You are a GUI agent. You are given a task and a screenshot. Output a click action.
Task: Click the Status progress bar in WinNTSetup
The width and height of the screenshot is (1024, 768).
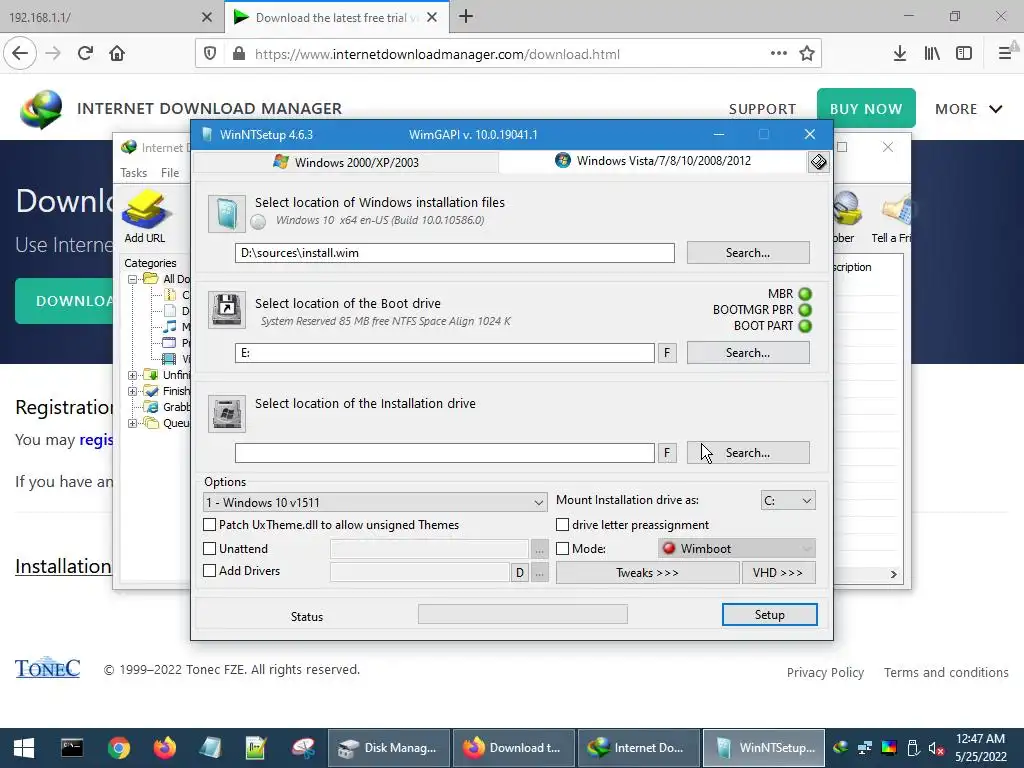[x=522, y=615]
